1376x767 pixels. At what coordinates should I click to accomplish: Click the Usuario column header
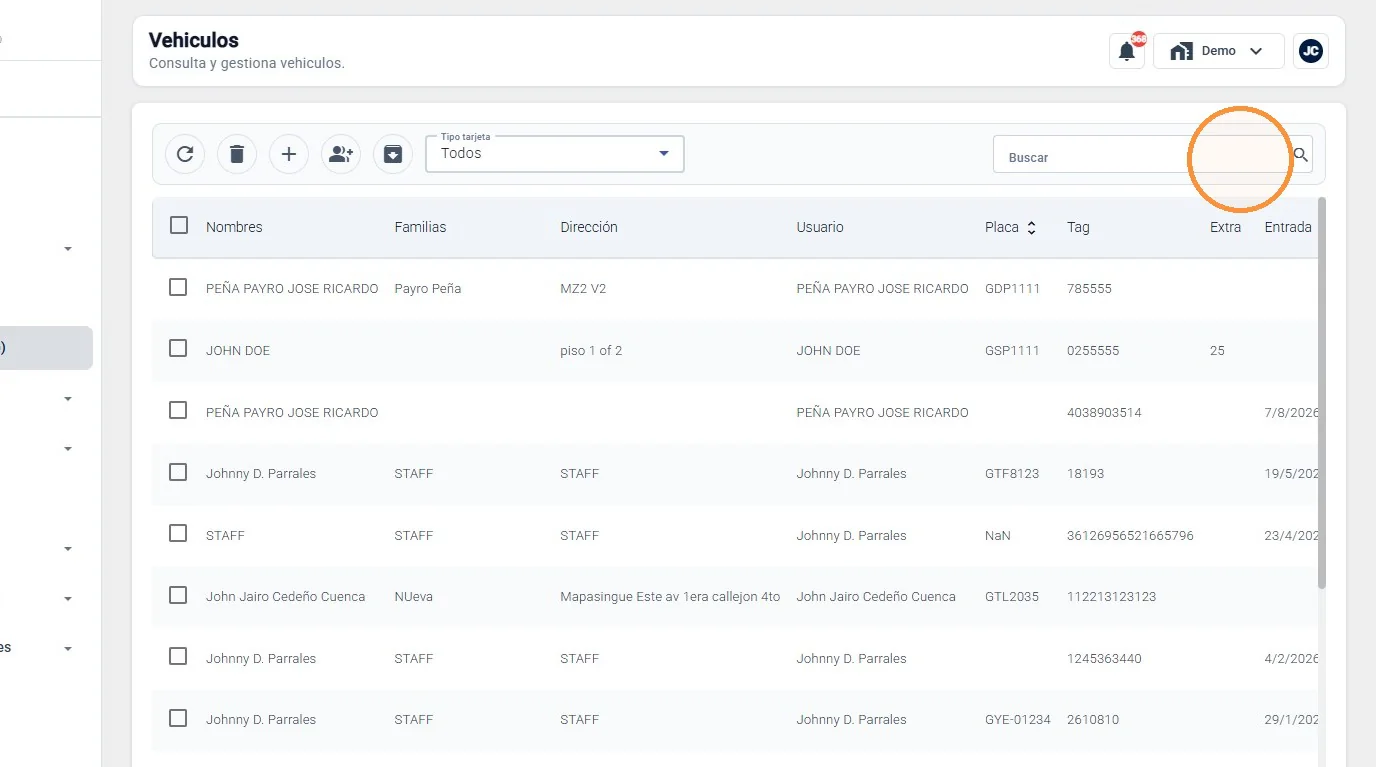820,227
